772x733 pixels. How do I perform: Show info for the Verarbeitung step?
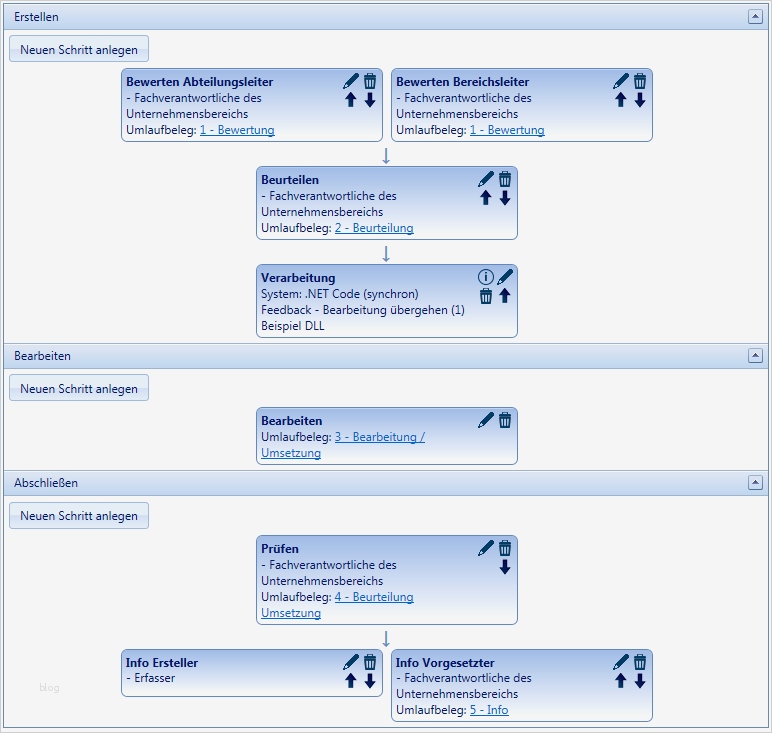[x=485, y=277]
